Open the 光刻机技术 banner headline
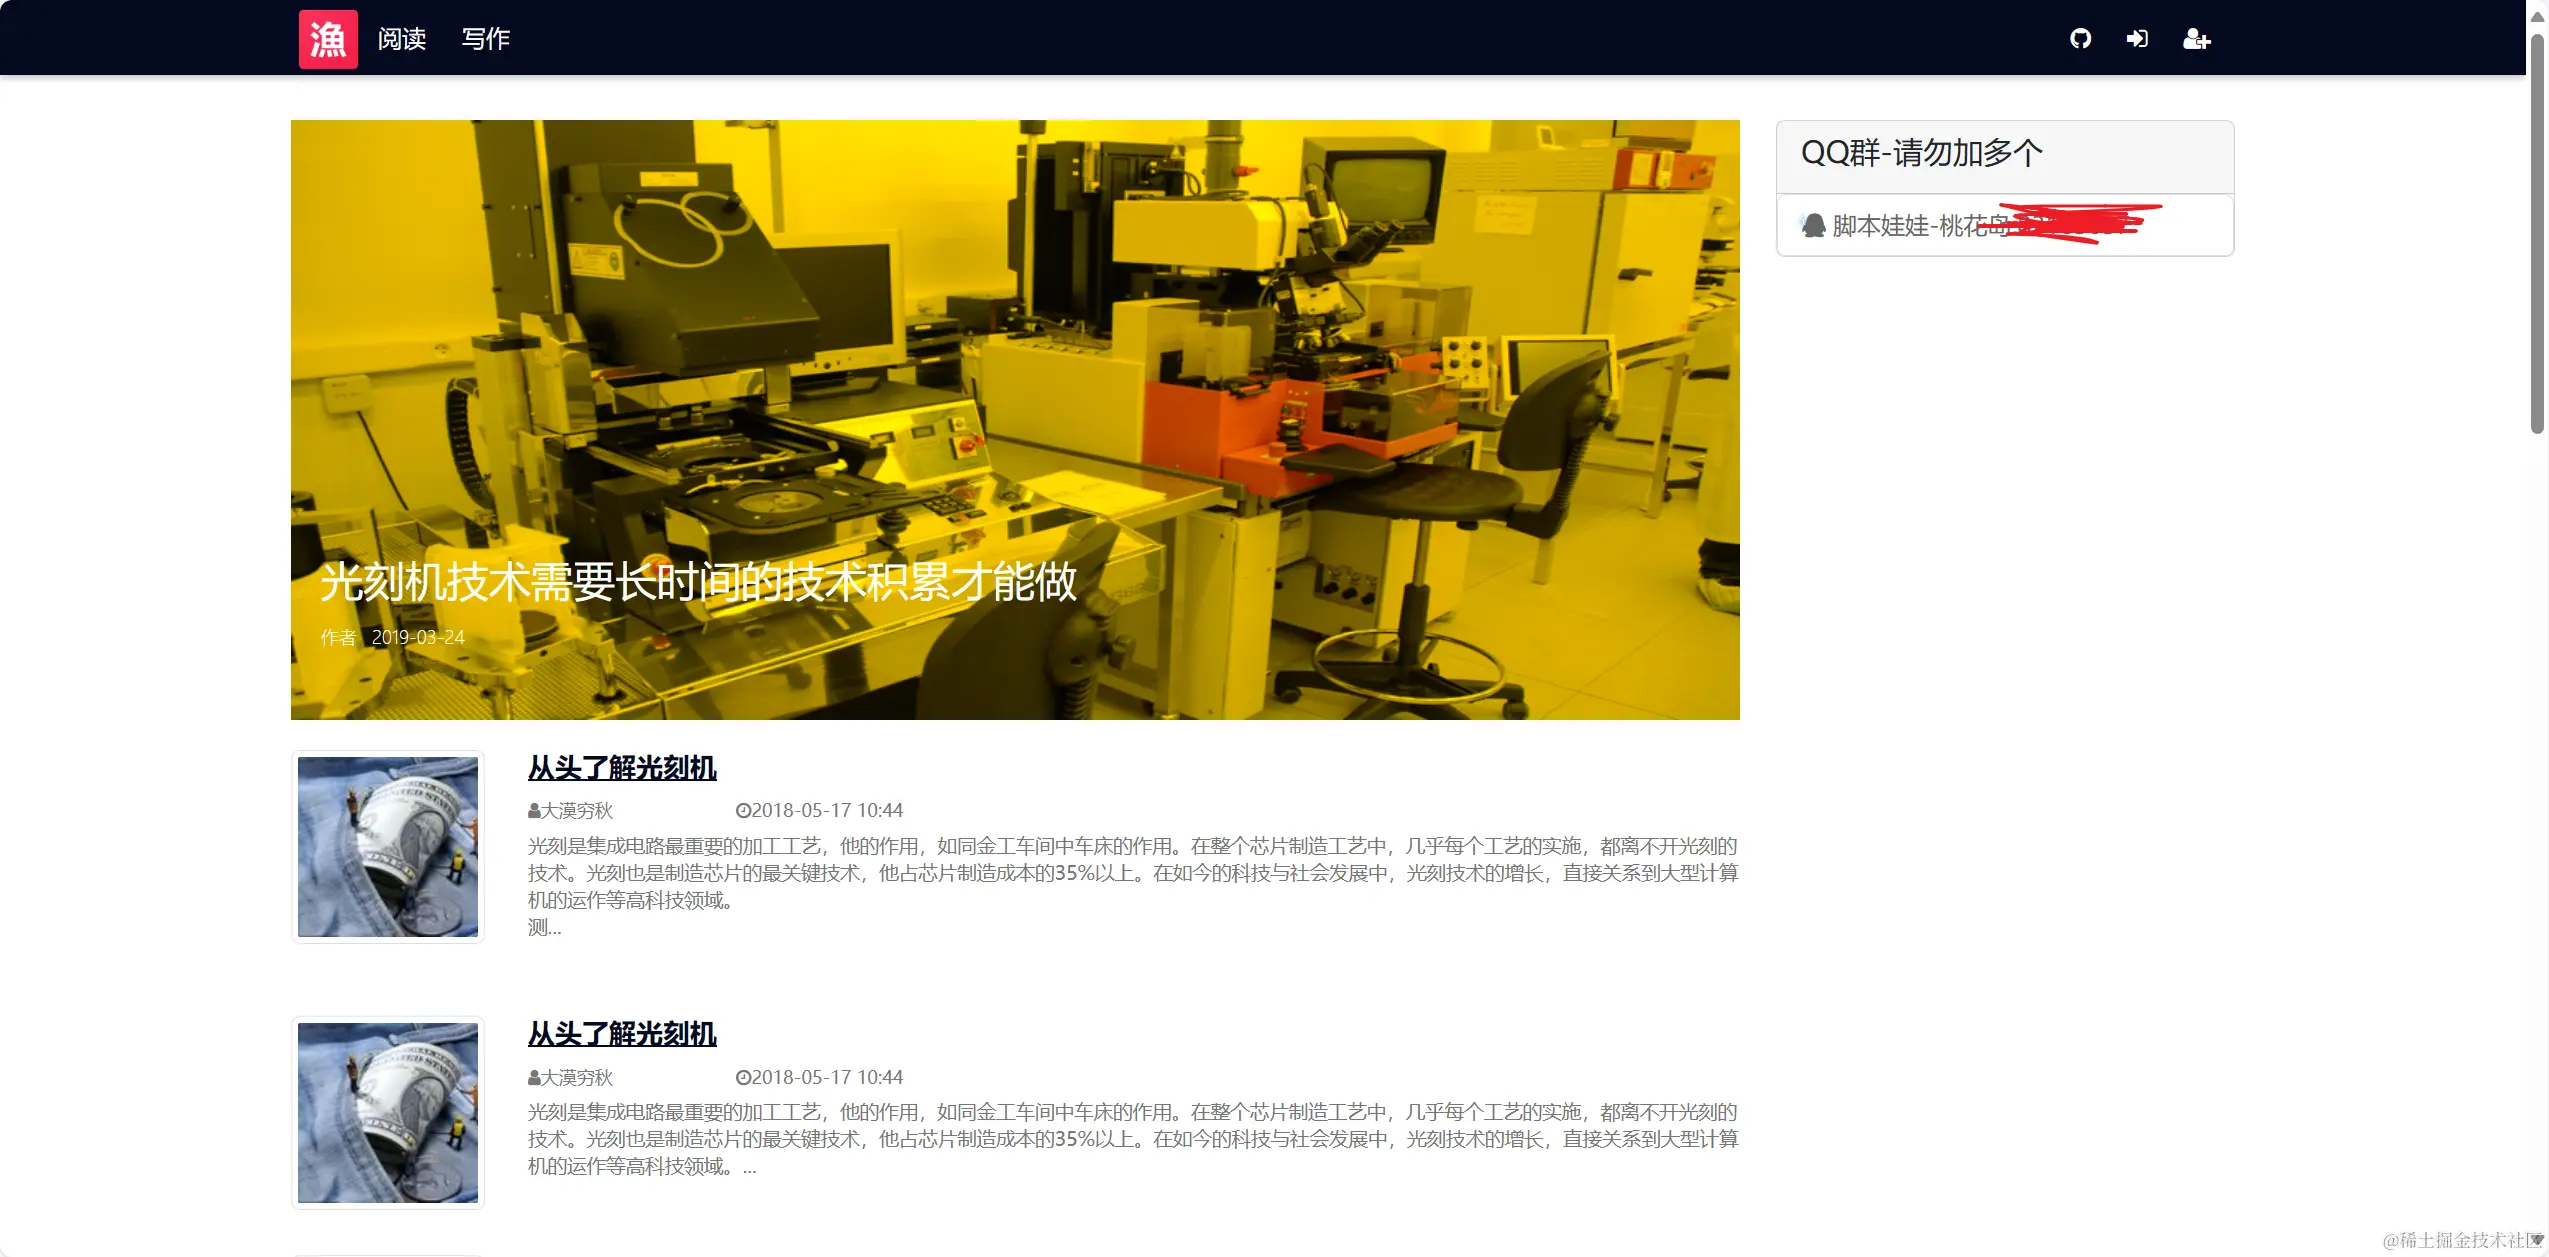The width and height of the screenshot is (2549, 1257). coord(698,582)
